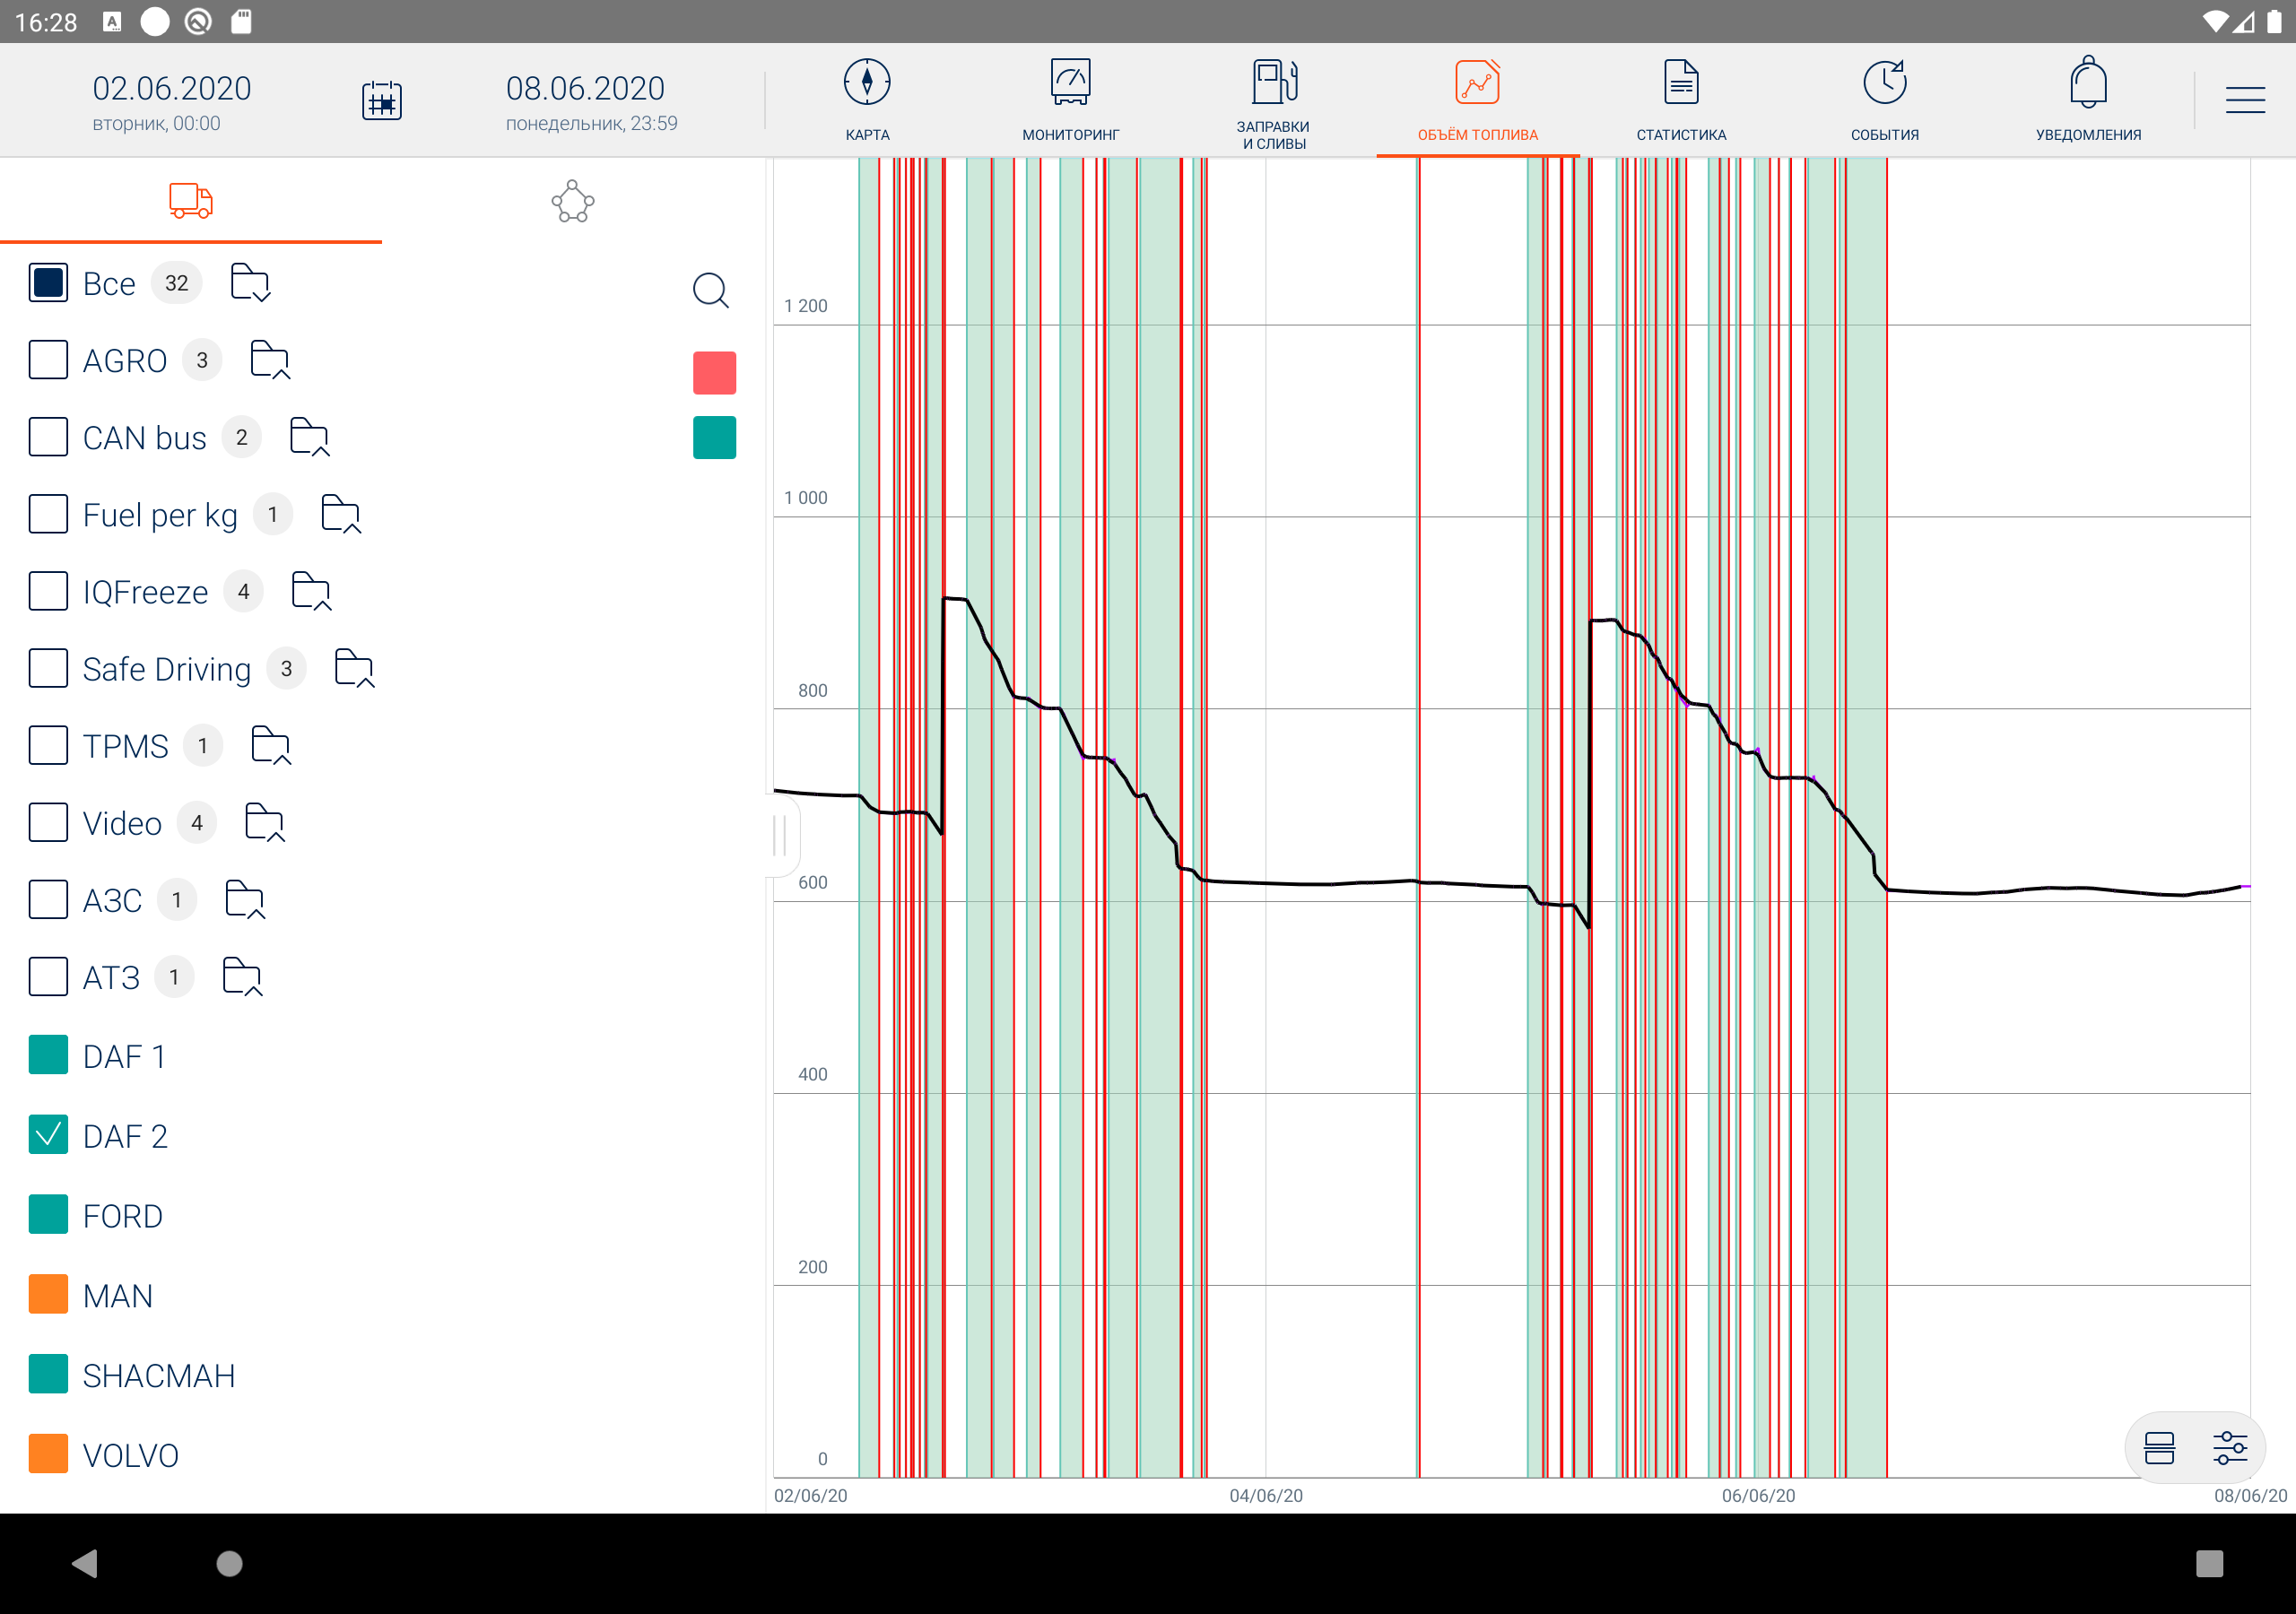Expand the CAN bus folder
Viewport: 2296px width, 1614px height.
[x=309, y=437]
